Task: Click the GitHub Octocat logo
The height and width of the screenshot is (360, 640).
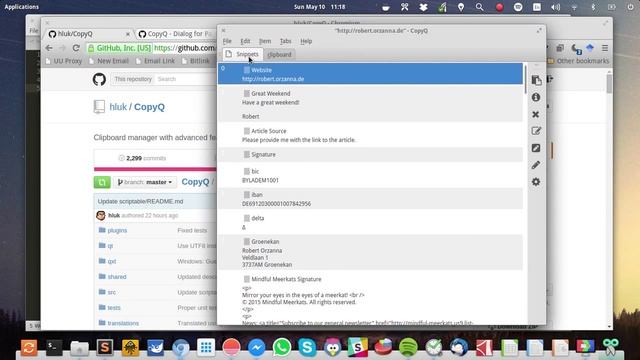Action: [x=99, y=79]
